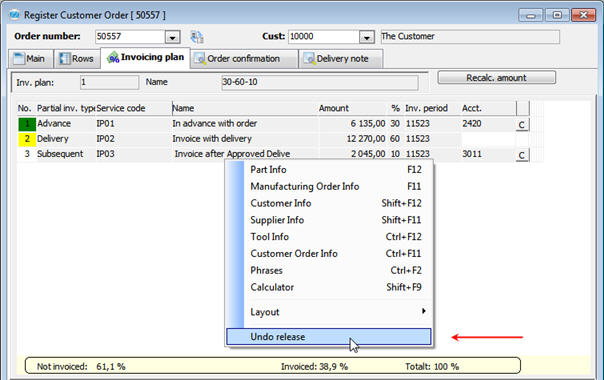Click the app icon in title bar
Image resolution: width=604 pixels, height=380 pixels.
[x=15, y=15]
